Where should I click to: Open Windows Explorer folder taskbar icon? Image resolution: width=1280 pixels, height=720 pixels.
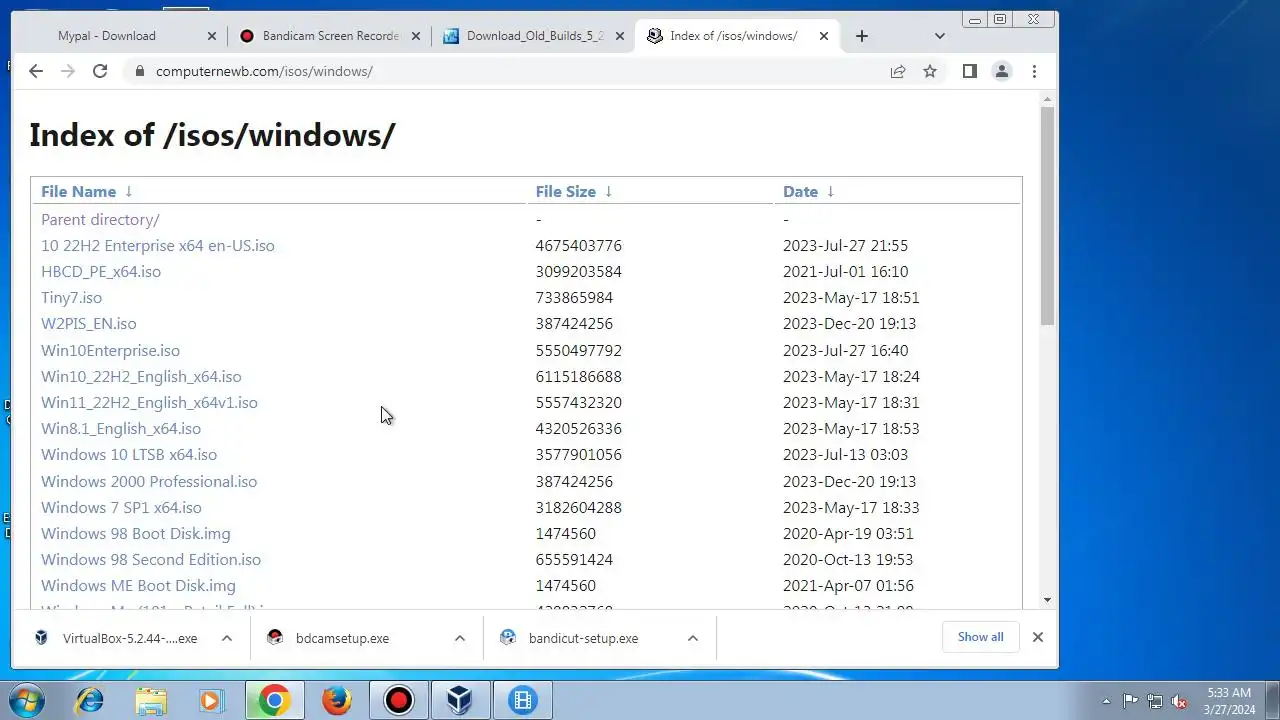[x=151, y=701]
